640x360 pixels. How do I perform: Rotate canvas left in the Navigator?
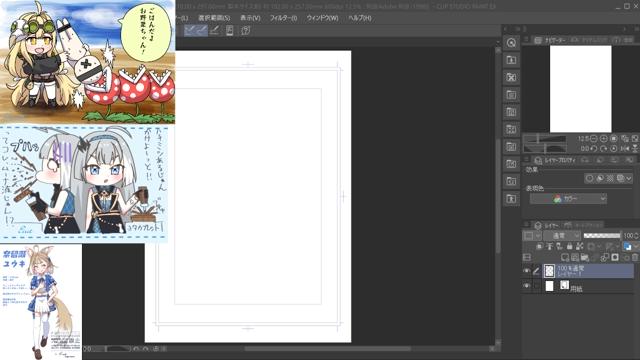coord(594,149)
